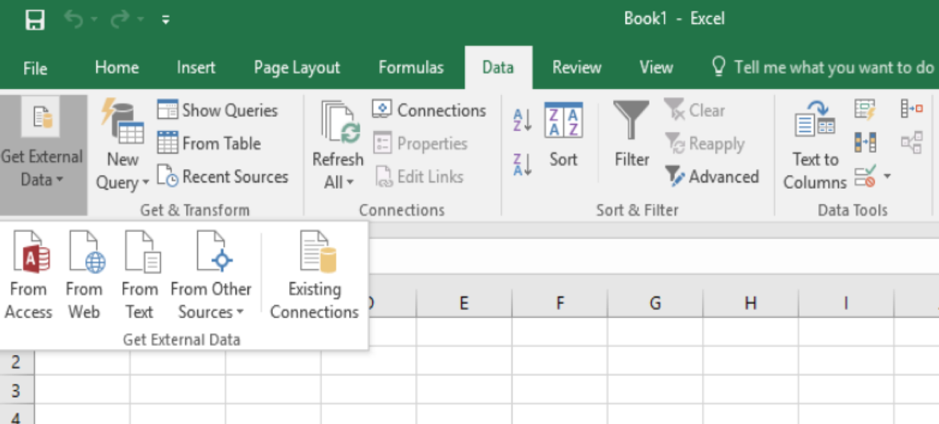Screen dimensions: 939x424
Task: Click the Refresh All icon
Action: (x=340, y=123)
